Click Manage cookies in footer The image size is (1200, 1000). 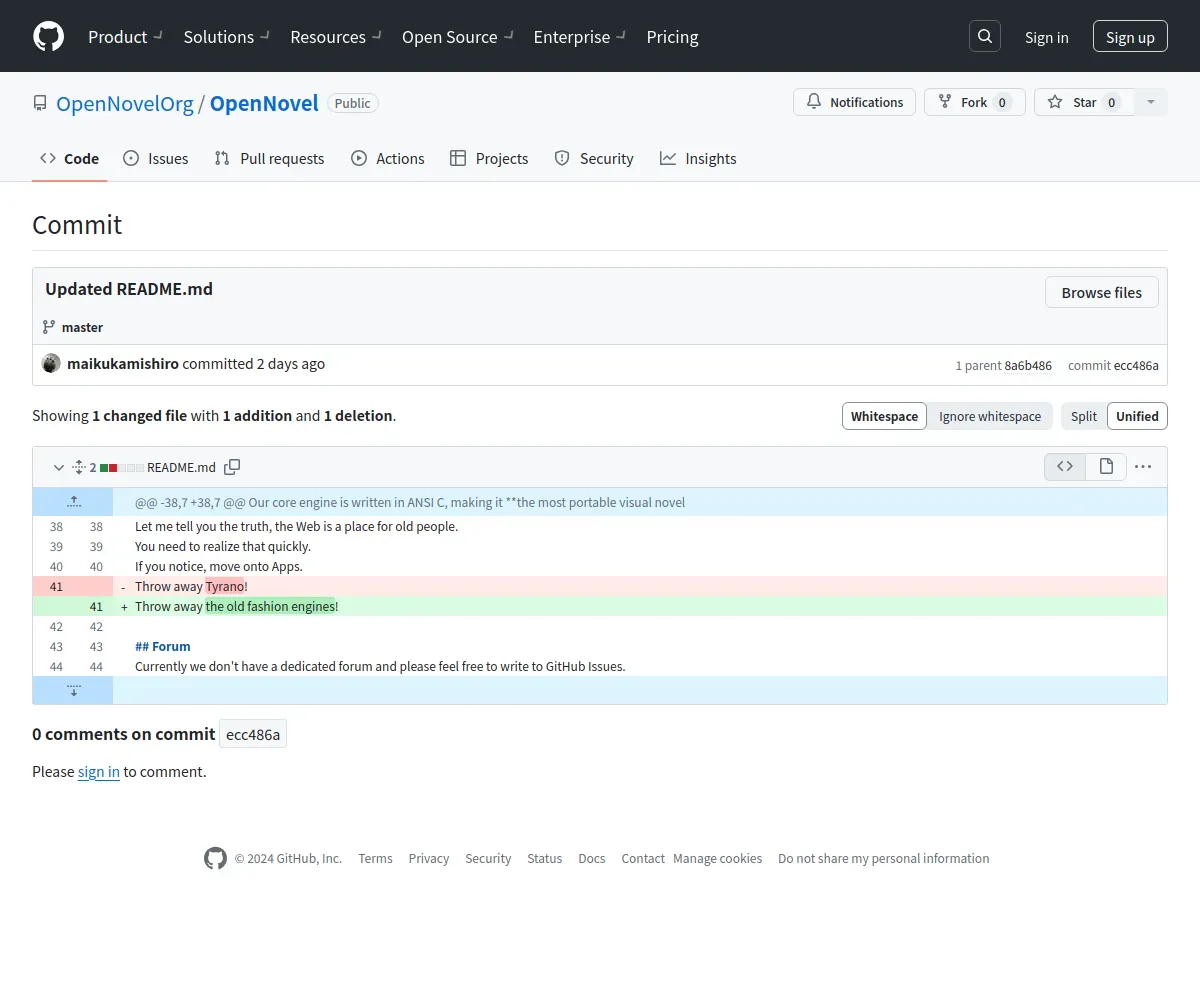coord(717,858)
